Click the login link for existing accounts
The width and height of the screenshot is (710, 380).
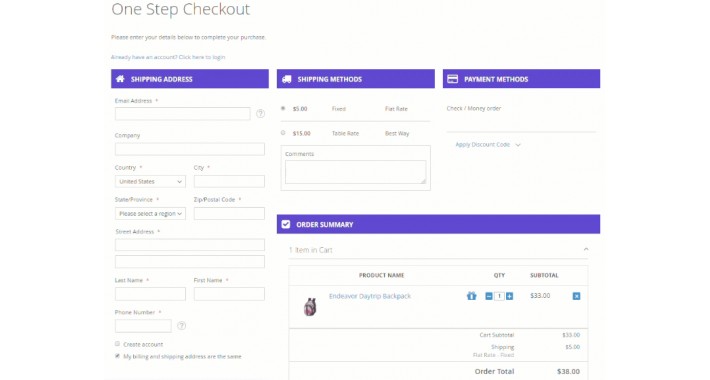click(168, 57)
